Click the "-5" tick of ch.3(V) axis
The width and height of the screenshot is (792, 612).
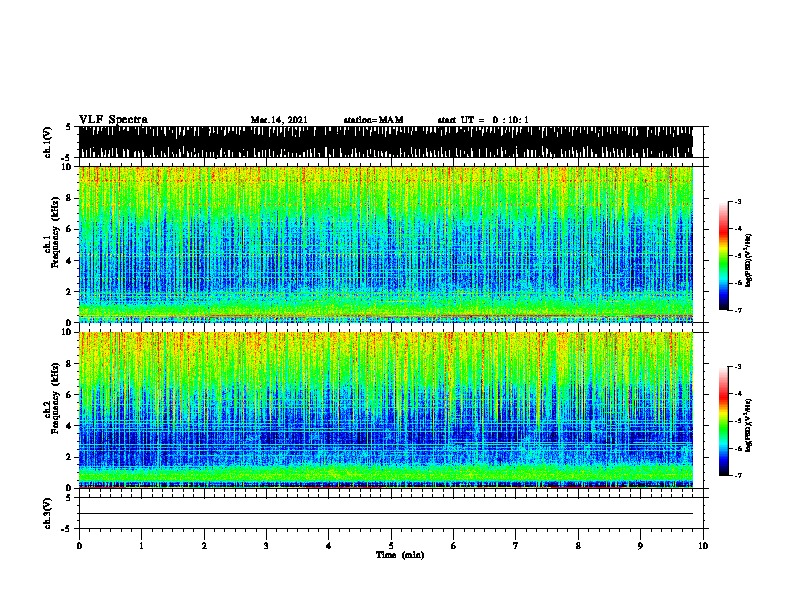click(67, 529)
